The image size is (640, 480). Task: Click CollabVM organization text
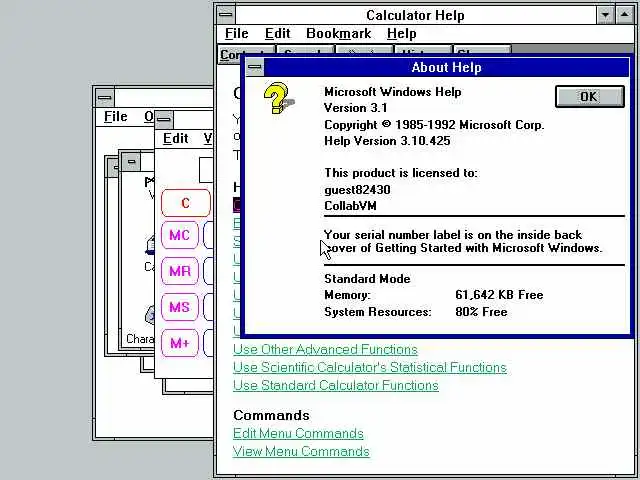[350, 206]
